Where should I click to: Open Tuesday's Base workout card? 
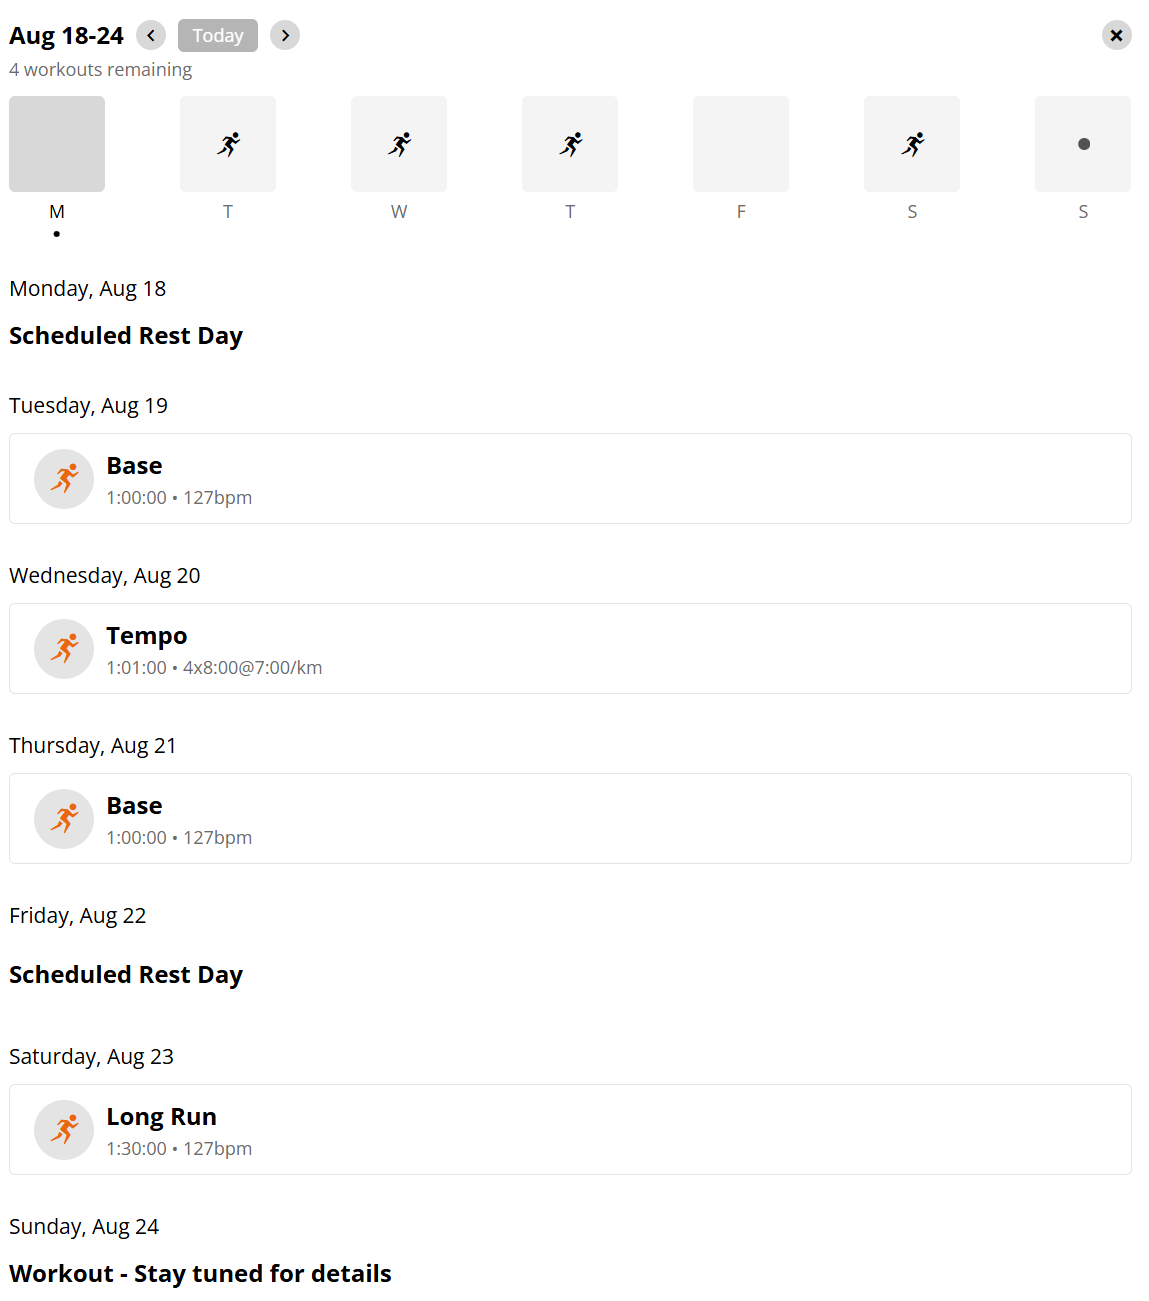(x=570, y=479)
